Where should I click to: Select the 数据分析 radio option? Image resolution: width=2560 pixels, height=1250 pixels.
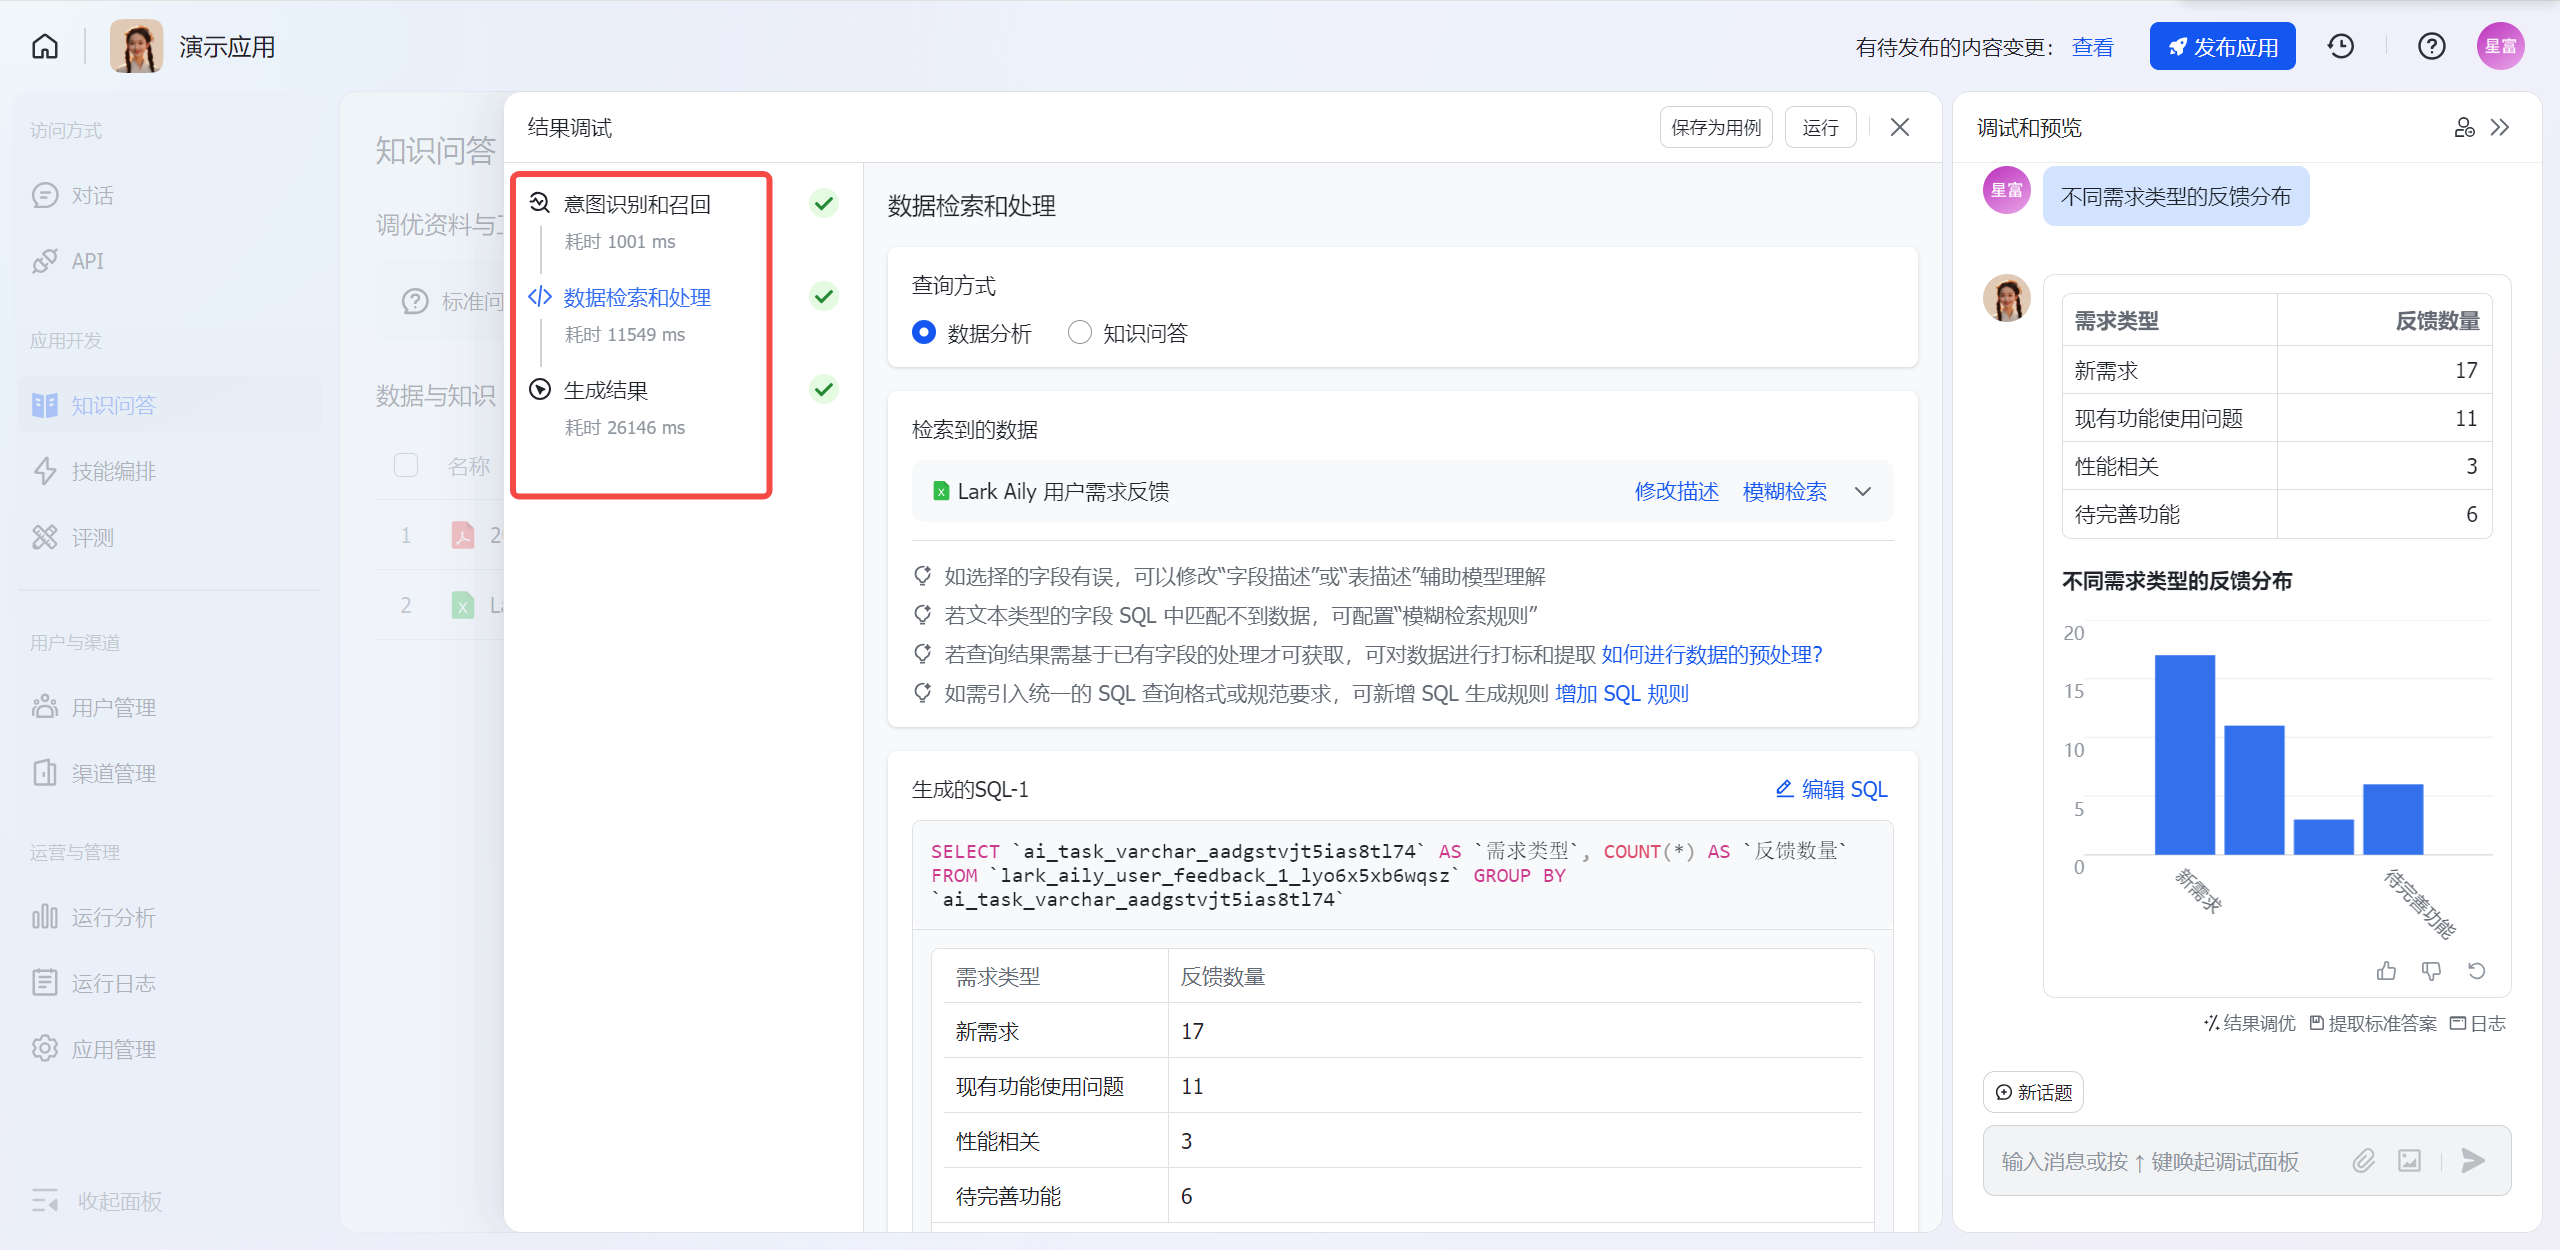(924, 333)
